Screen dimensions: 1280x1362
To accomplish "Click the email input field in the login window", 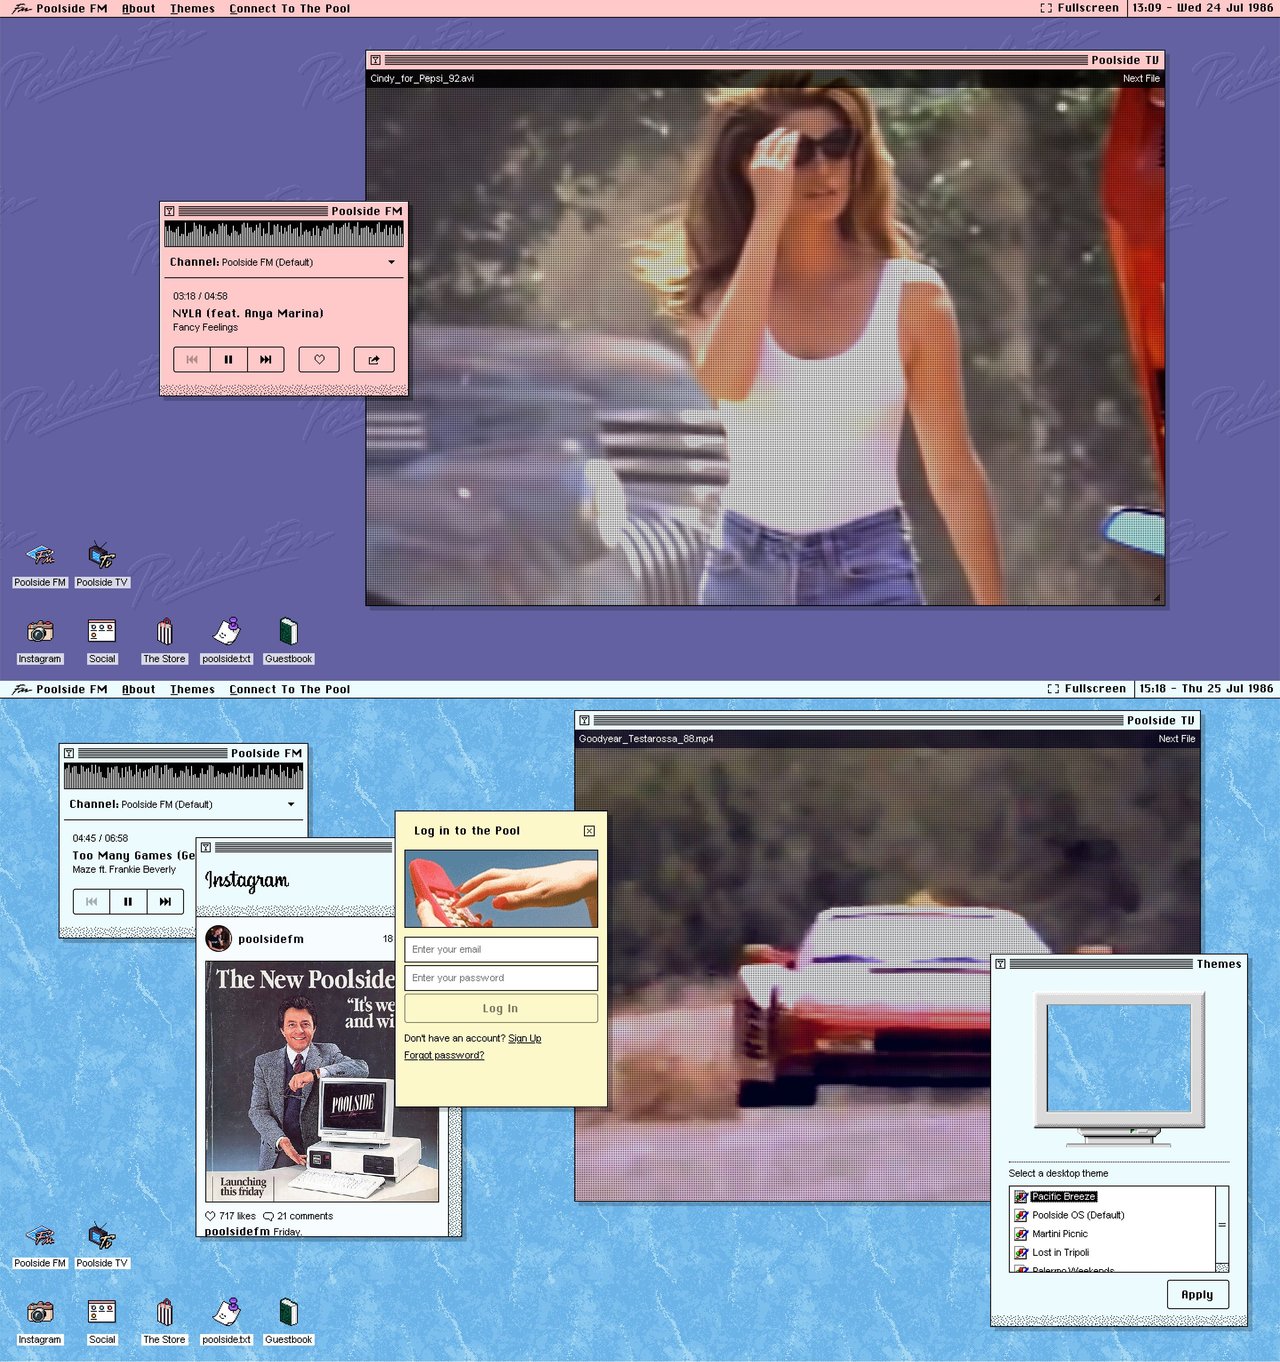I will pyautogui.click(x=499, y=948).
